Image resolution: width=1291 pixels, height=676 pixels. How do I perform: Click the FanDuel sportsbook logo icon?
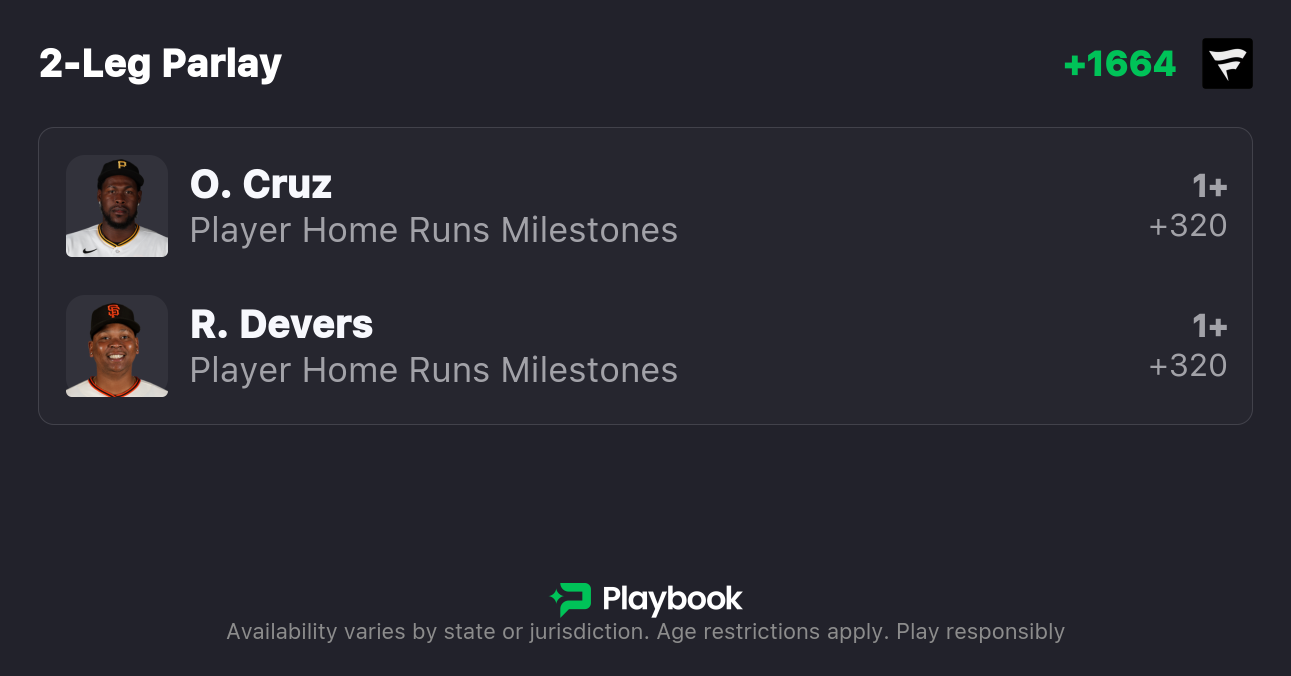[x=1227, y=64]
